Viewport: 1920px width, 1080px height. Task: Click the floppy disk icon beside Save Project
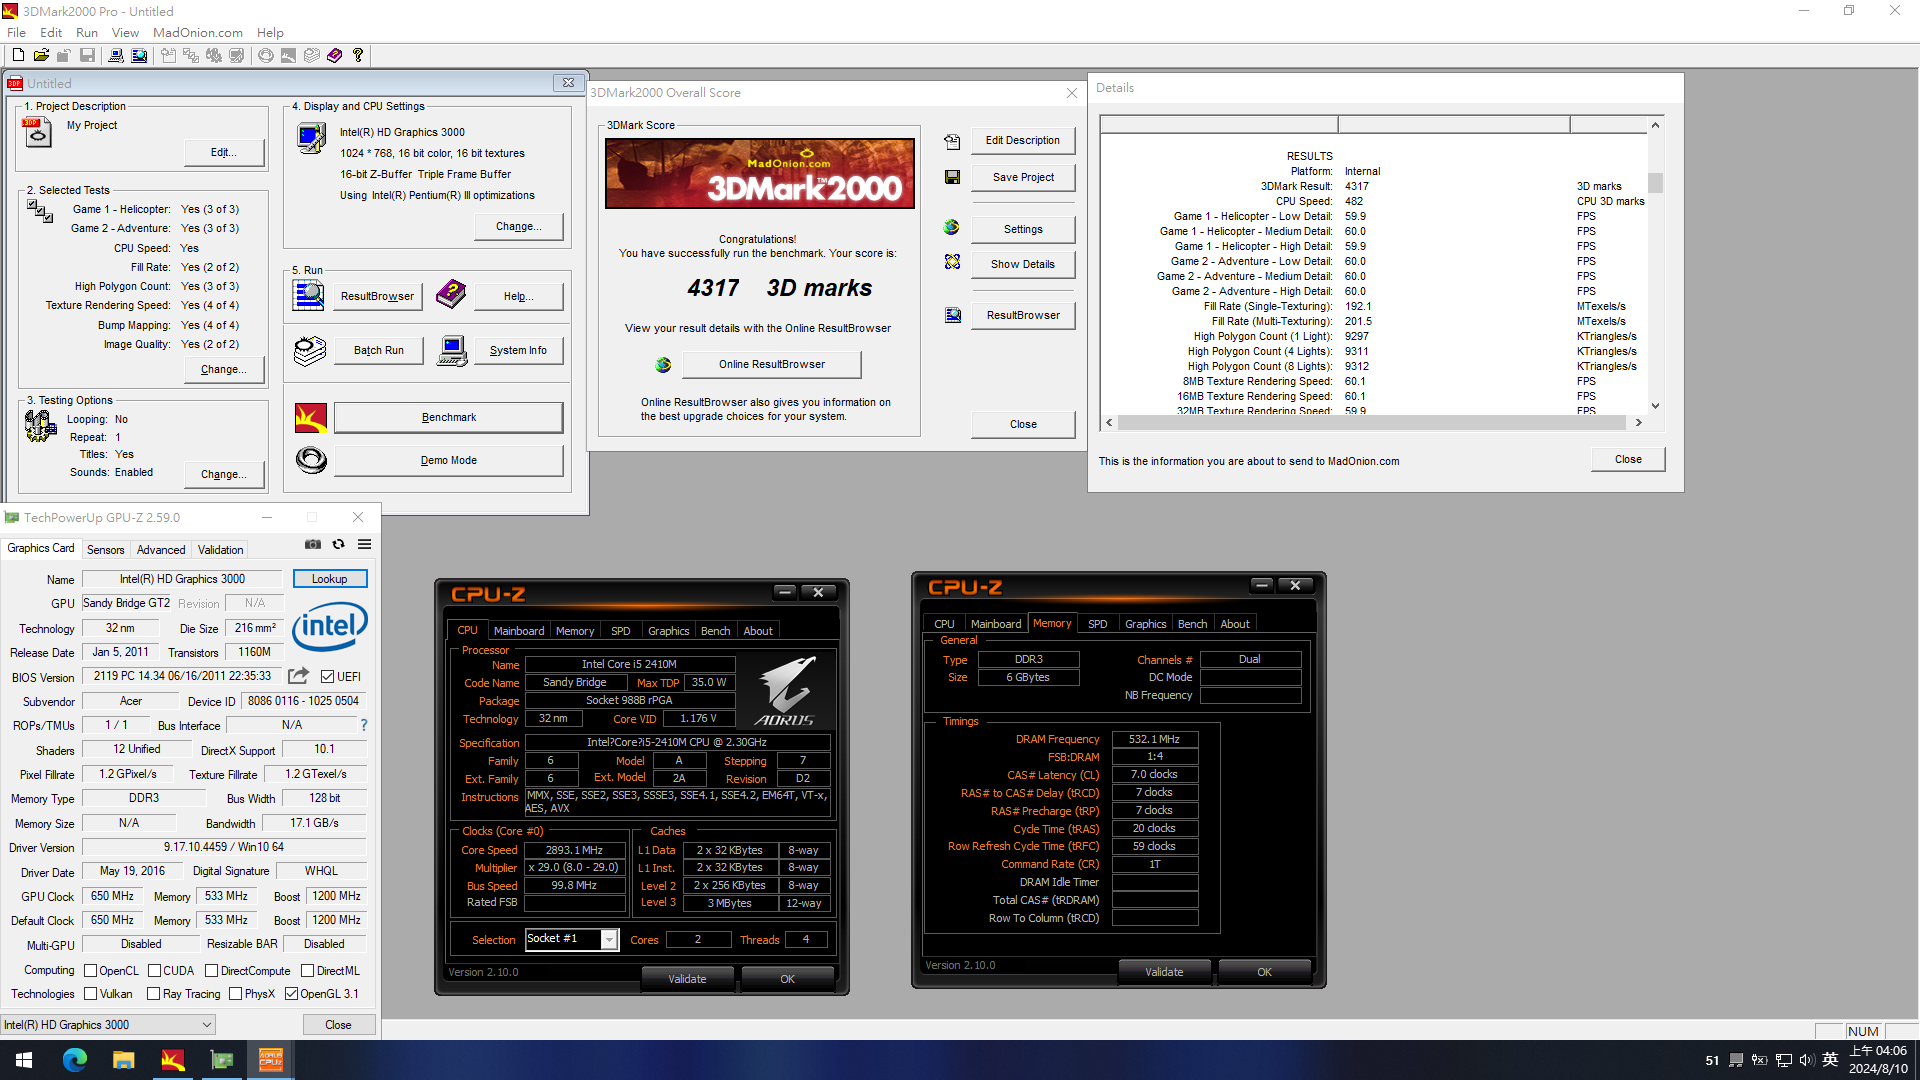pos(952,177)
